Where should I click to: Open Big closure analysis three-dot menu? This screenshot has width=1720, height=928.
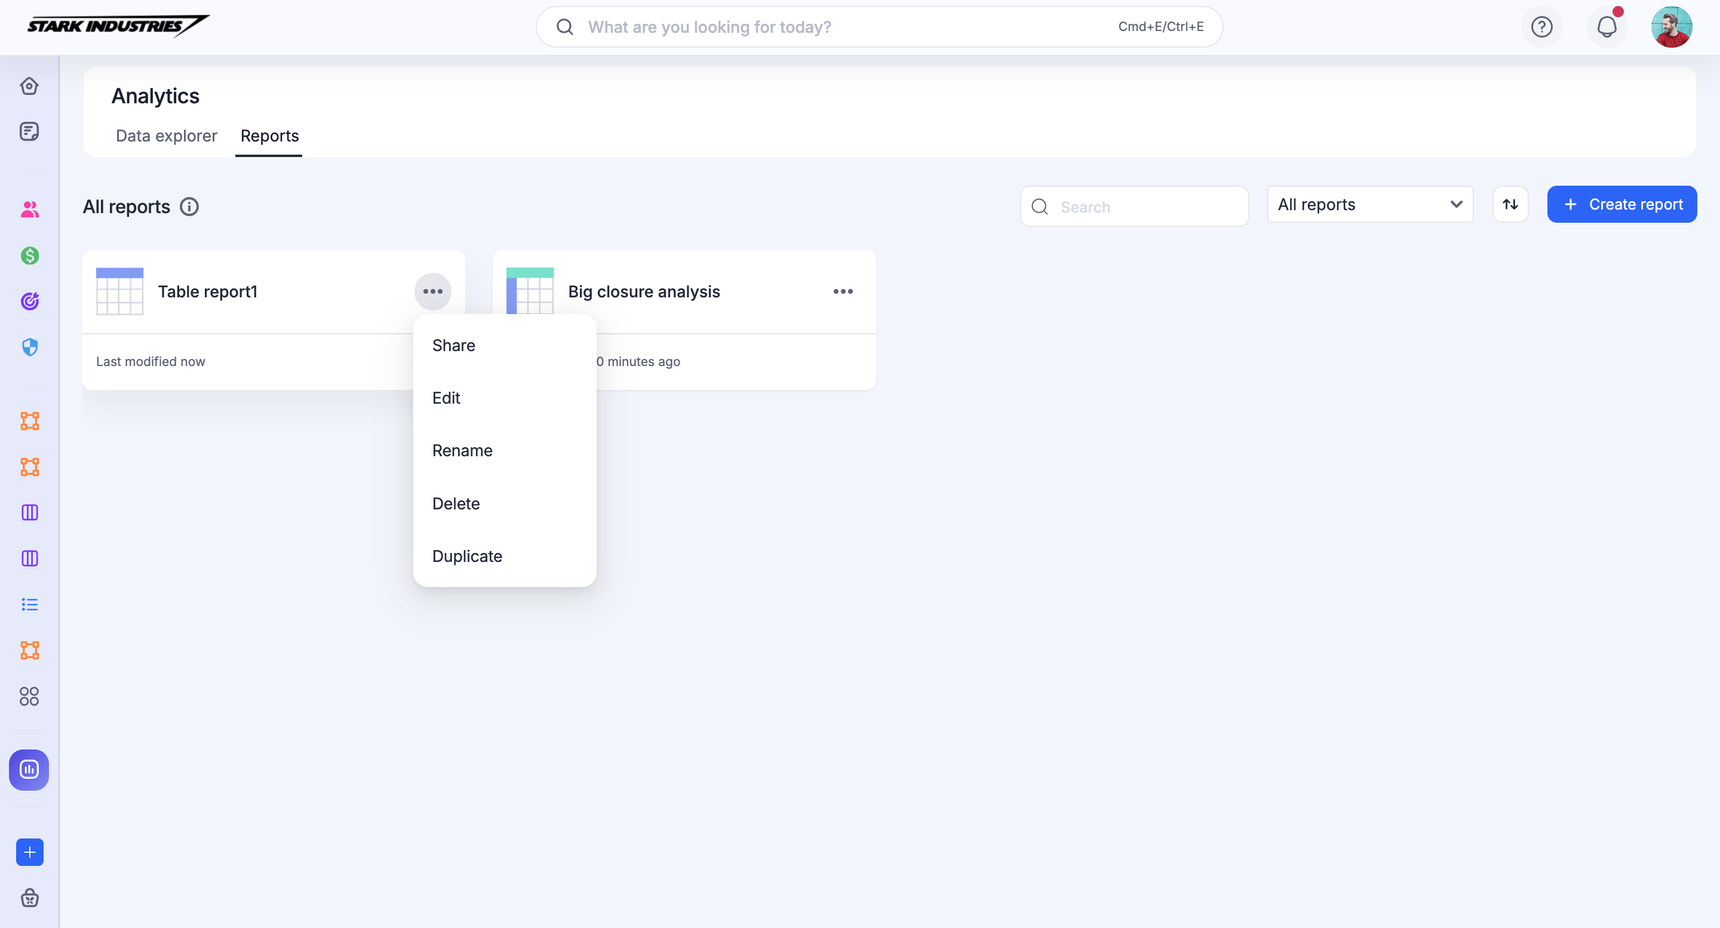(x=843, y=292)
